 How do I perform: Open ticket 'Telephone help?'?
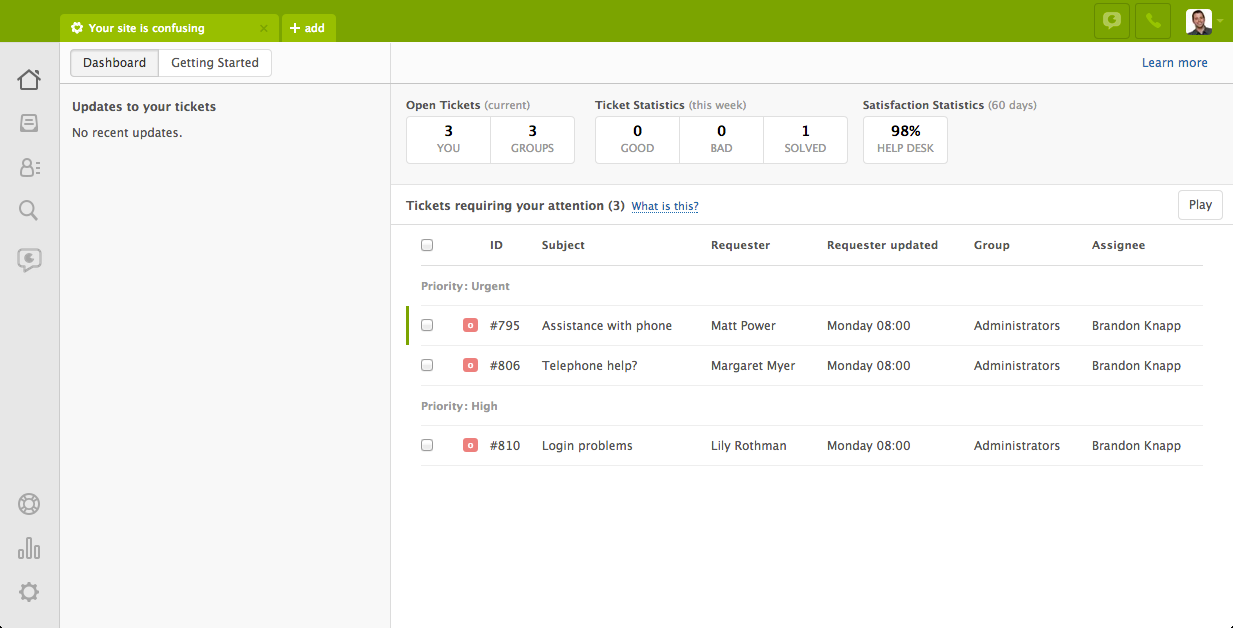(x=589, y=365)
